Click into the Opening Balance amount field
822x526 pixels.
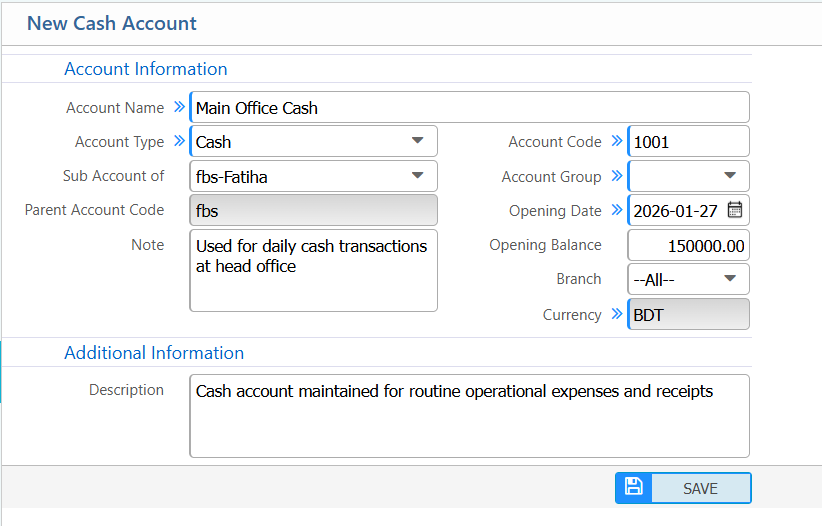pyautogui.click(x=688, y=245)
